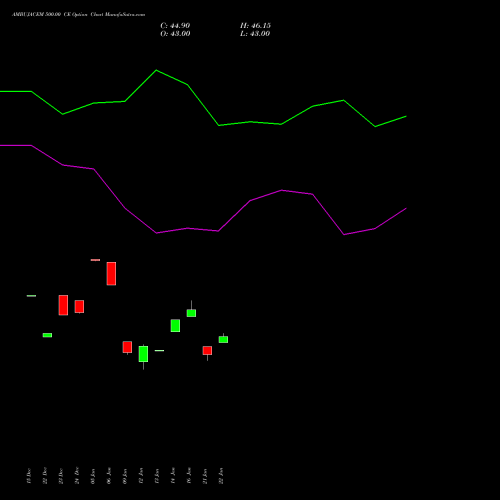The width and height of the screenshot is (500, 500).
Task: Click the 22 Jan date label
Action: [x=221, y=475]
